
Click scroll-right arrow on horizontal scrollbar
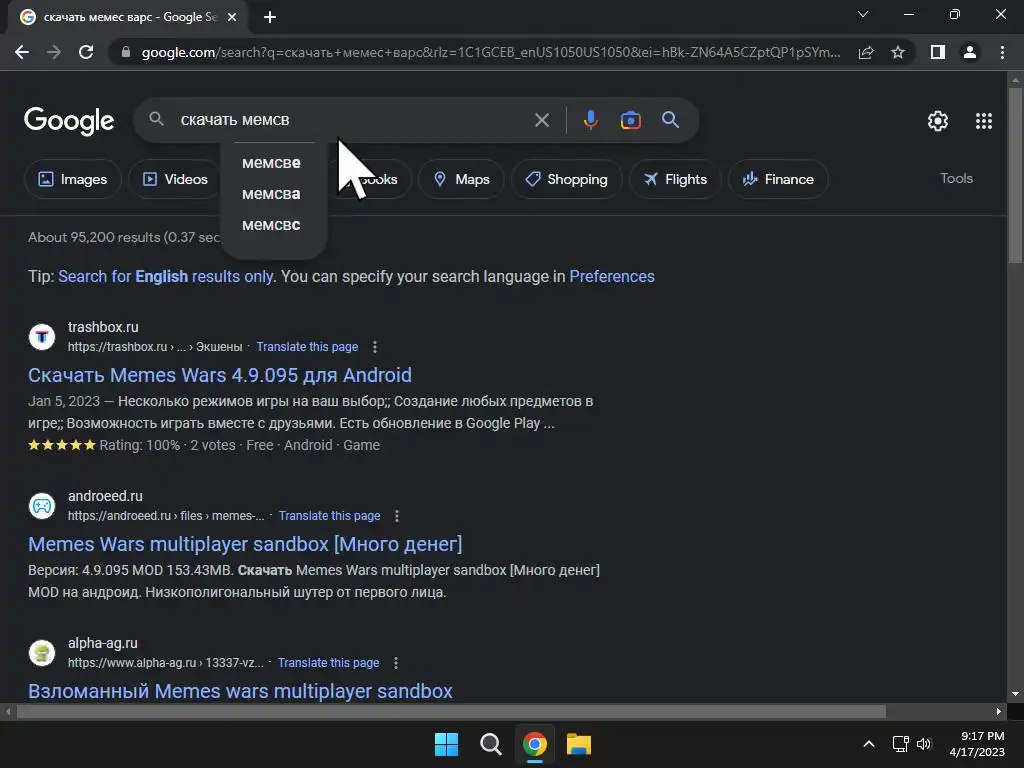pyautogui.click(x=999, y=711)
